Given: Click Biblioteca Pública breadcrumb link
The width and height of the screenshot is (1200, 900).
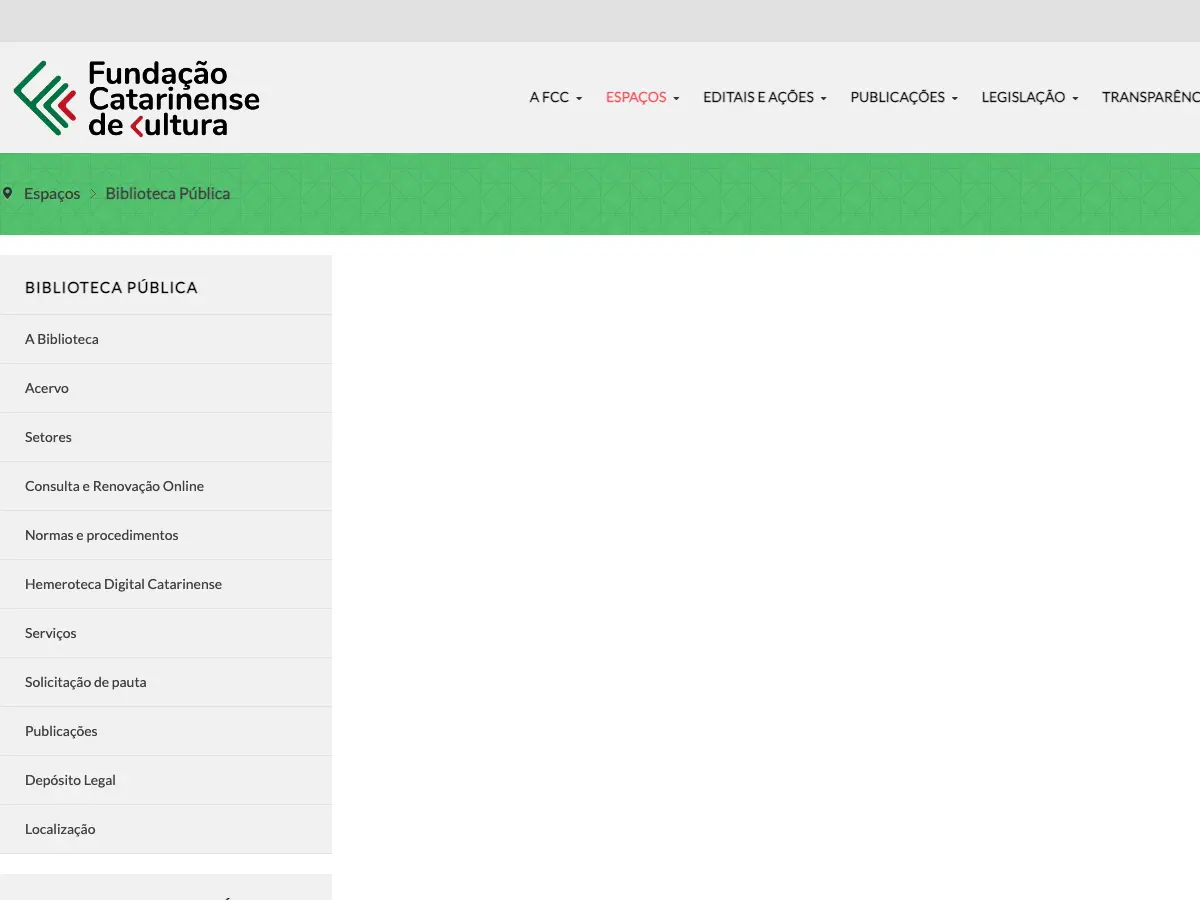Looking at the screenshot, I should [x=168, y=194].
